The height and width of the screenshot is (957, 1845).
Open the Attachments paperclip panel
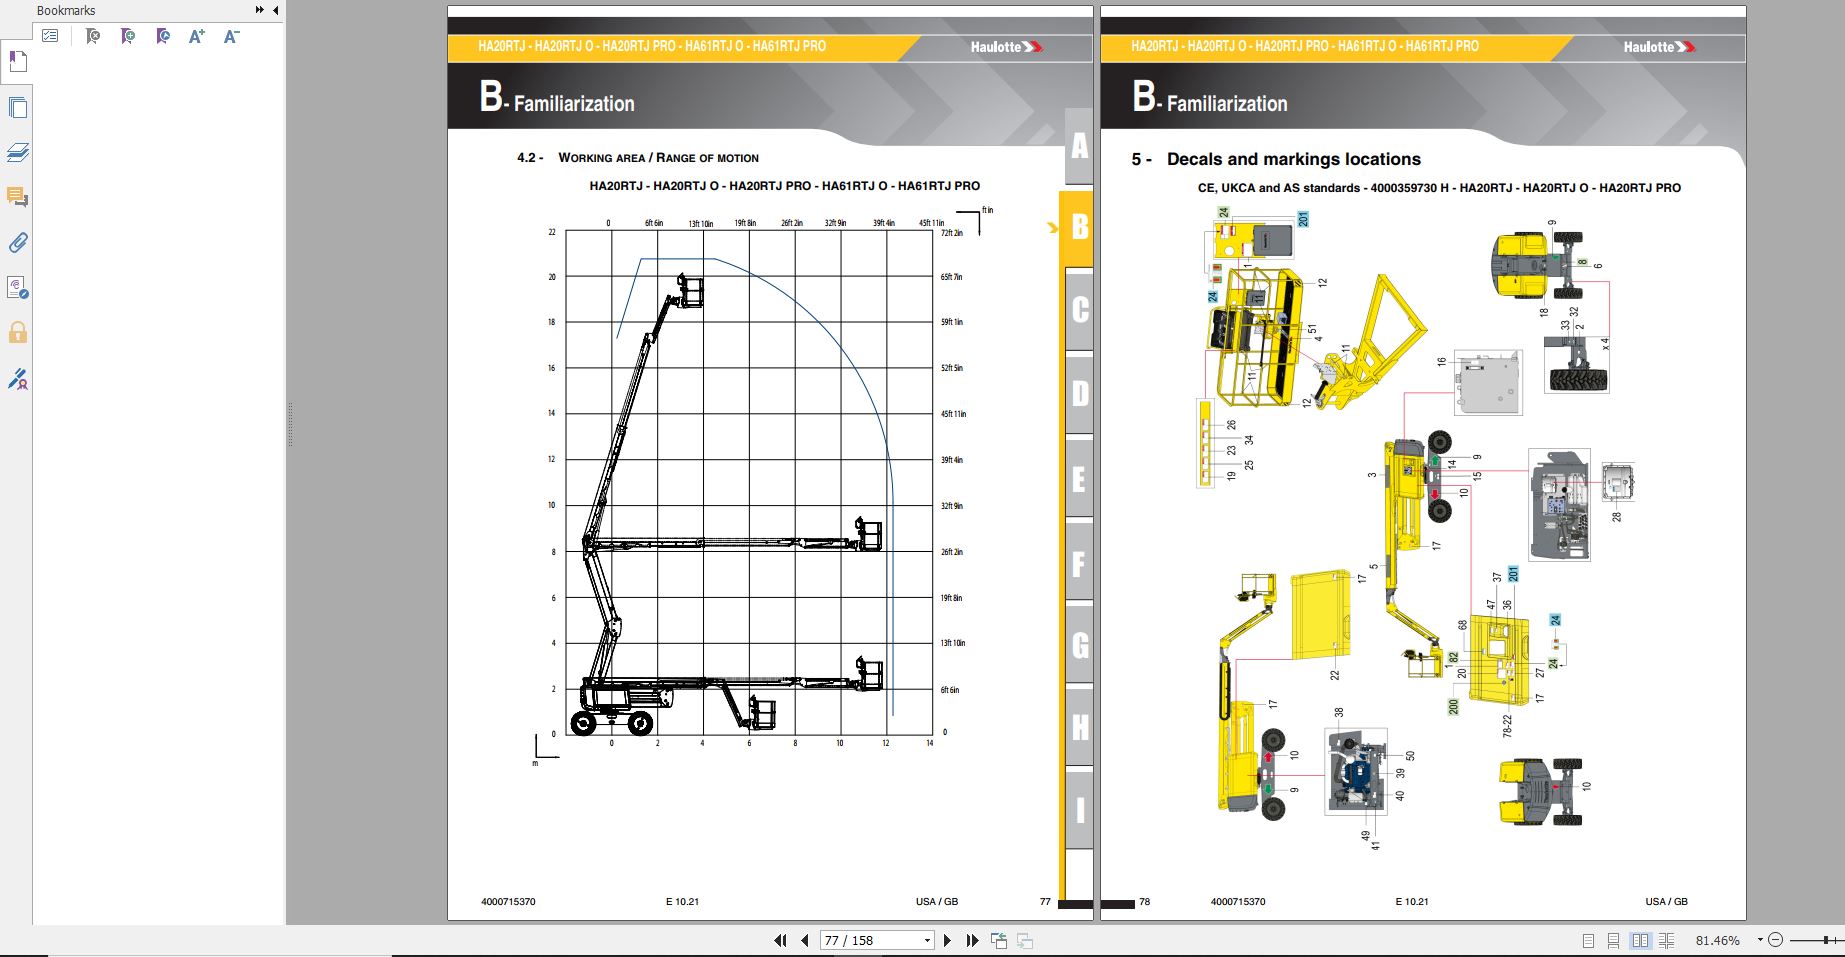[x=17, y=243]
